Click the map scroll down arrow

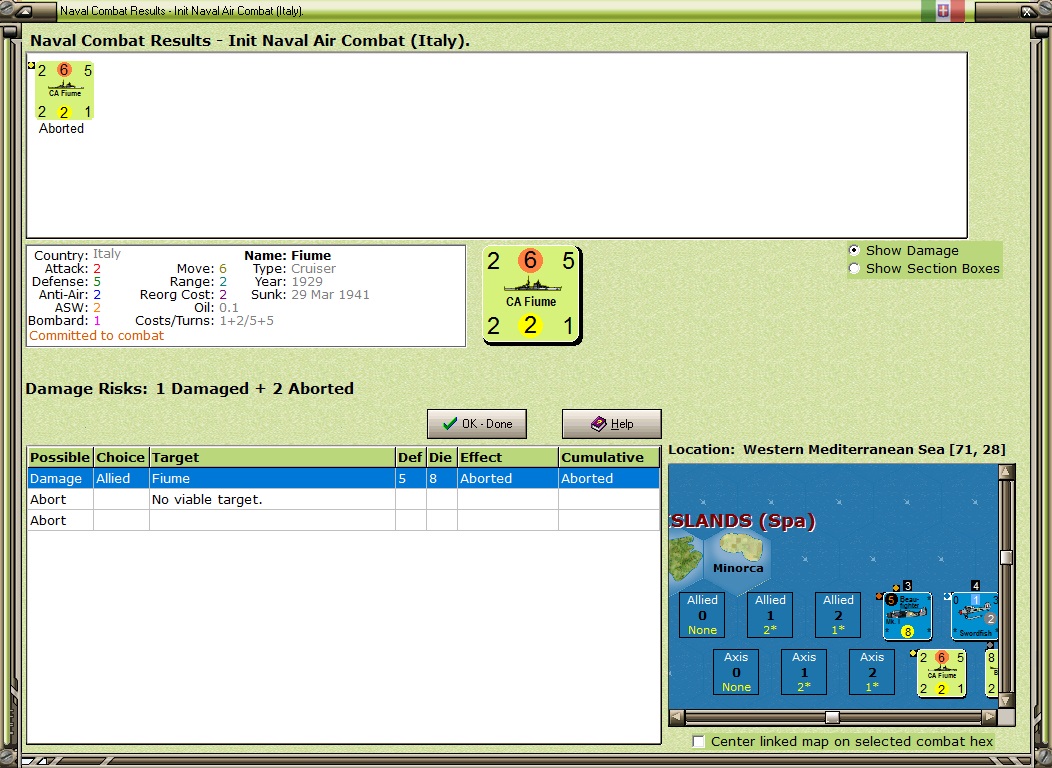pyautogui.click(x=1005, y=702)
